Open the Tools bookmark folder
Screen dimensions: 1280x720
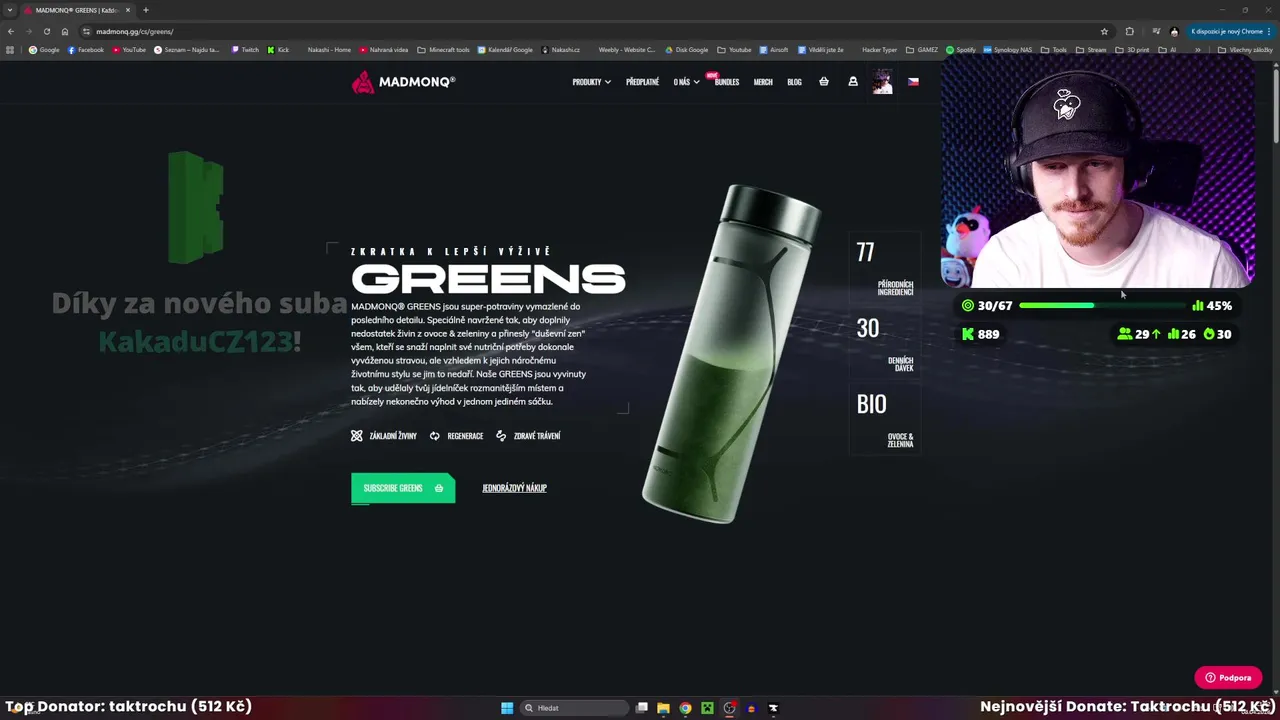pyautogui.click(x=1054, y=49)
